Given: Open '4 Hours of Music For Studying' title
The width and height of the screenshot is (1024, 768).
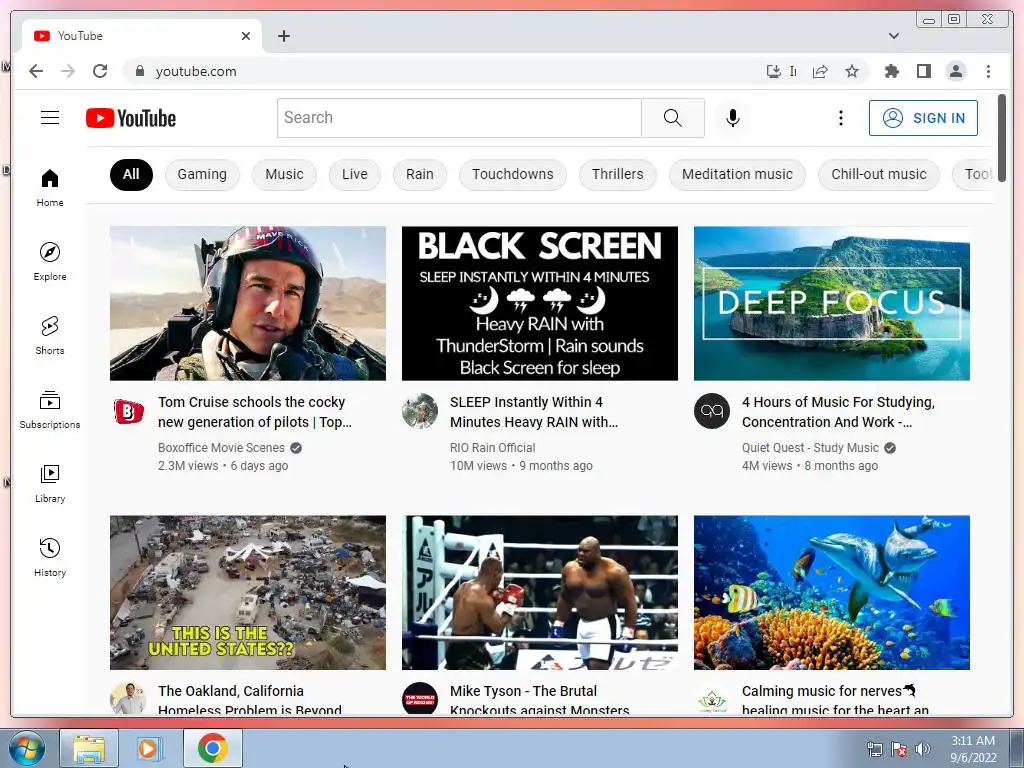Looking at the screenshot, I should pos(838,412).
